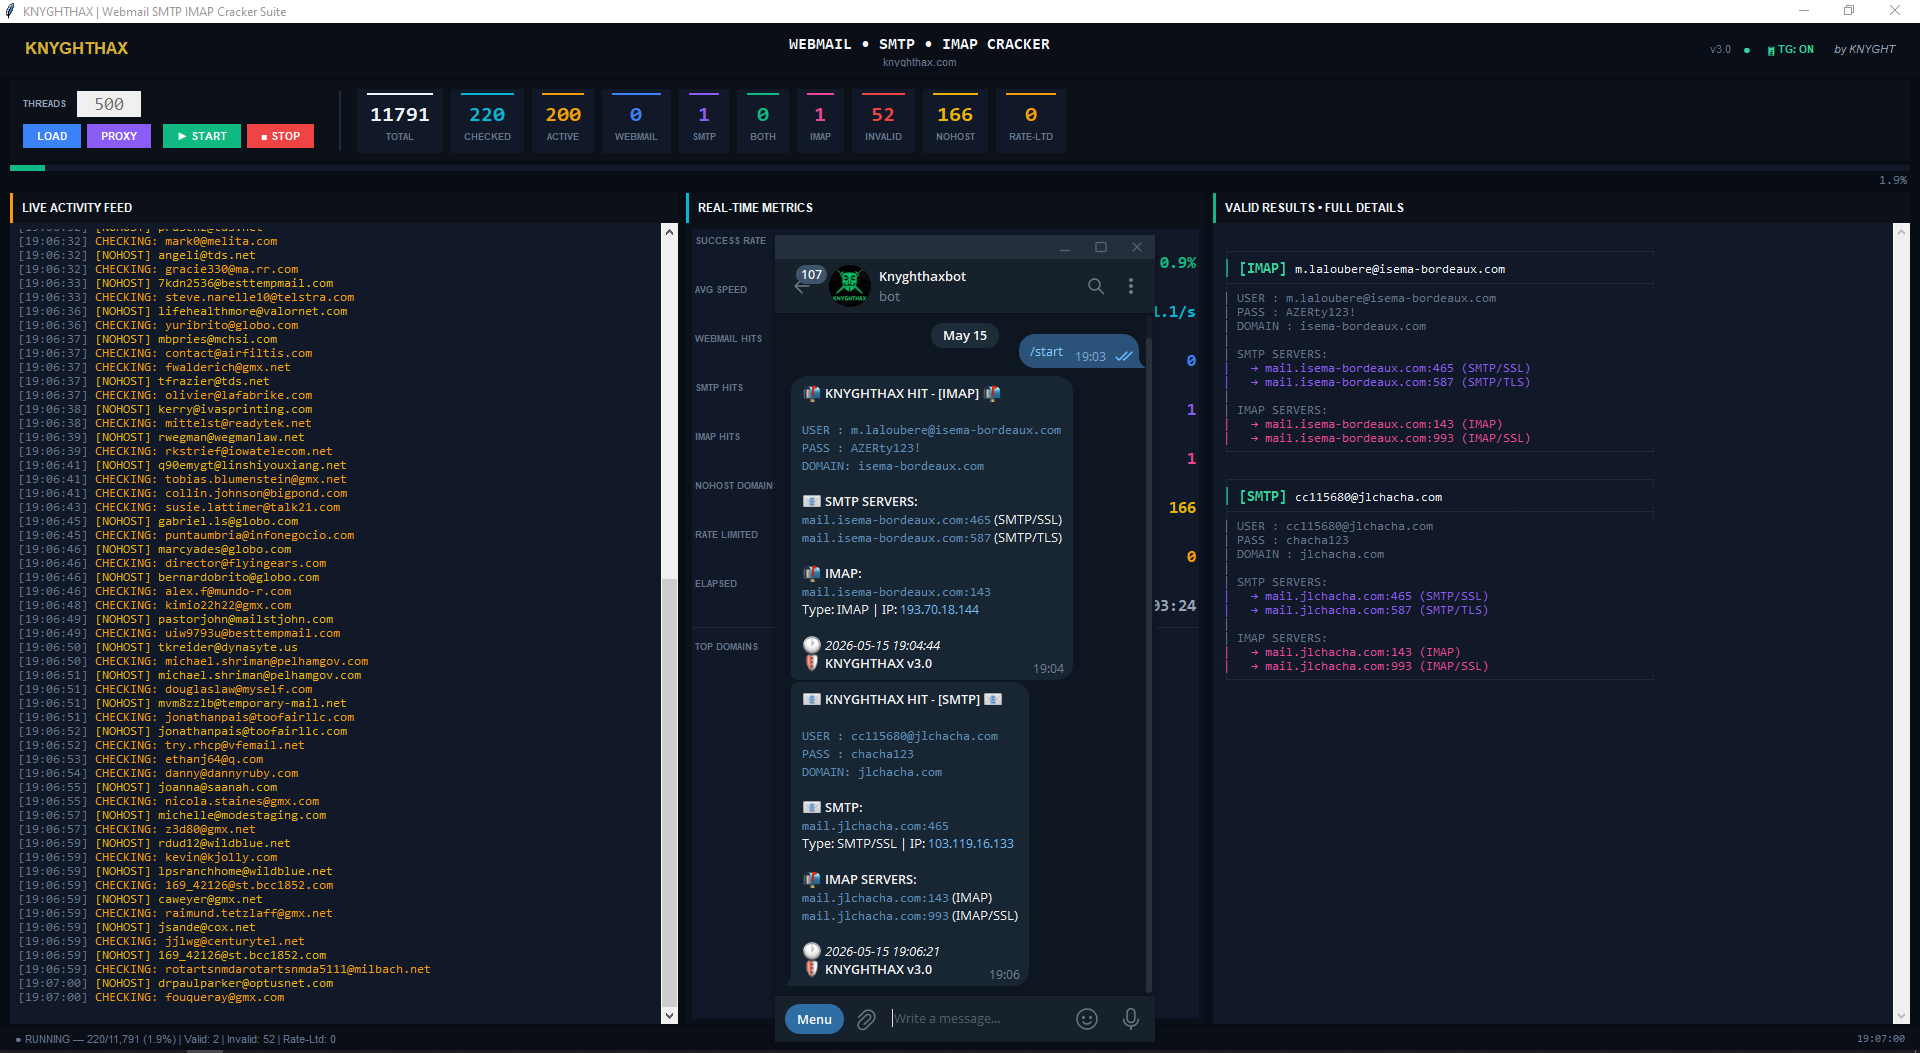
Task: Follow the knyghthax.com link in the header
Action: 919,62
